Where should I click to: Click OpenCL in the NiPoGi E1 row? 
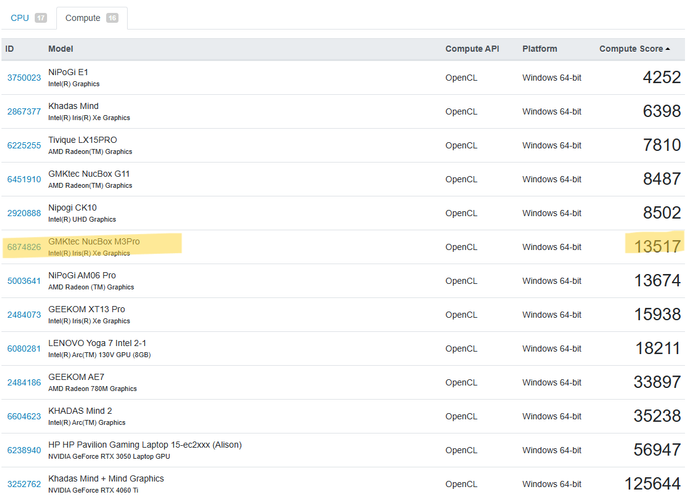point(461,78)
